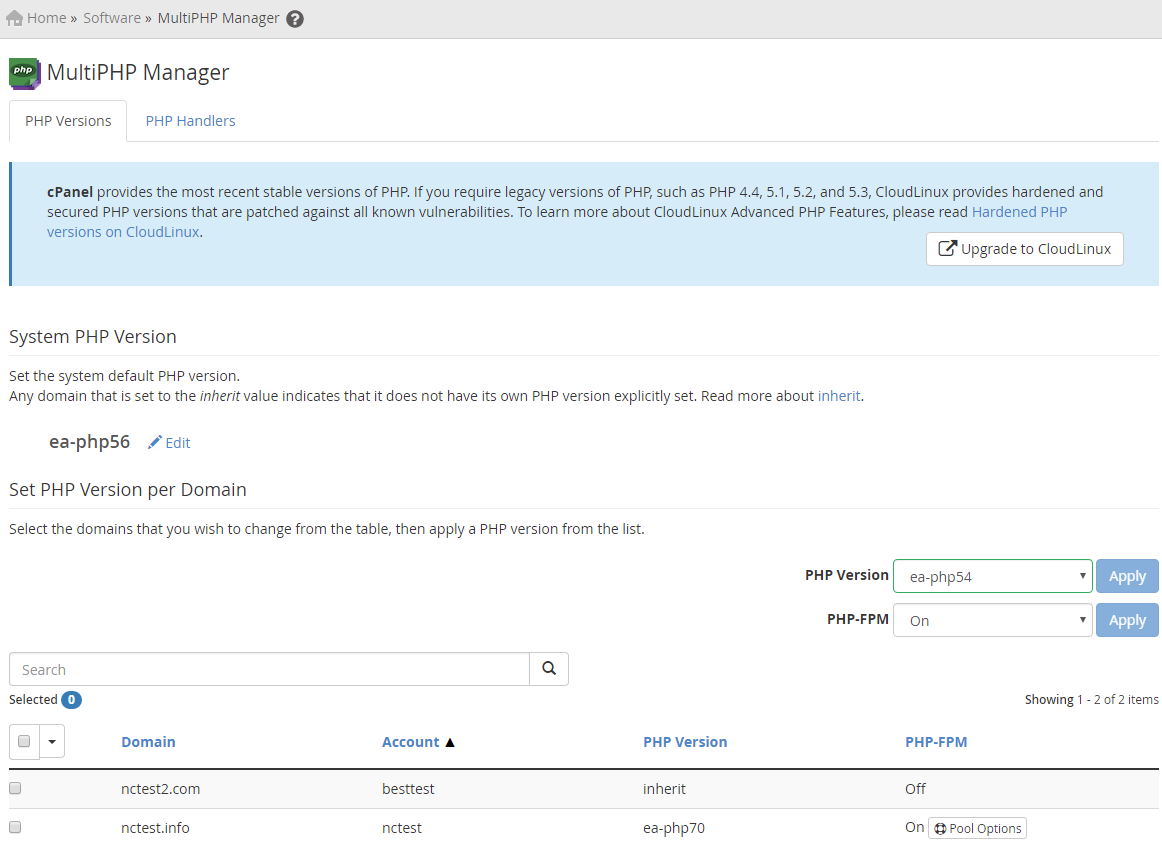
Task: Switch to the PHP Handlers tab
Action: coord(190,121)
